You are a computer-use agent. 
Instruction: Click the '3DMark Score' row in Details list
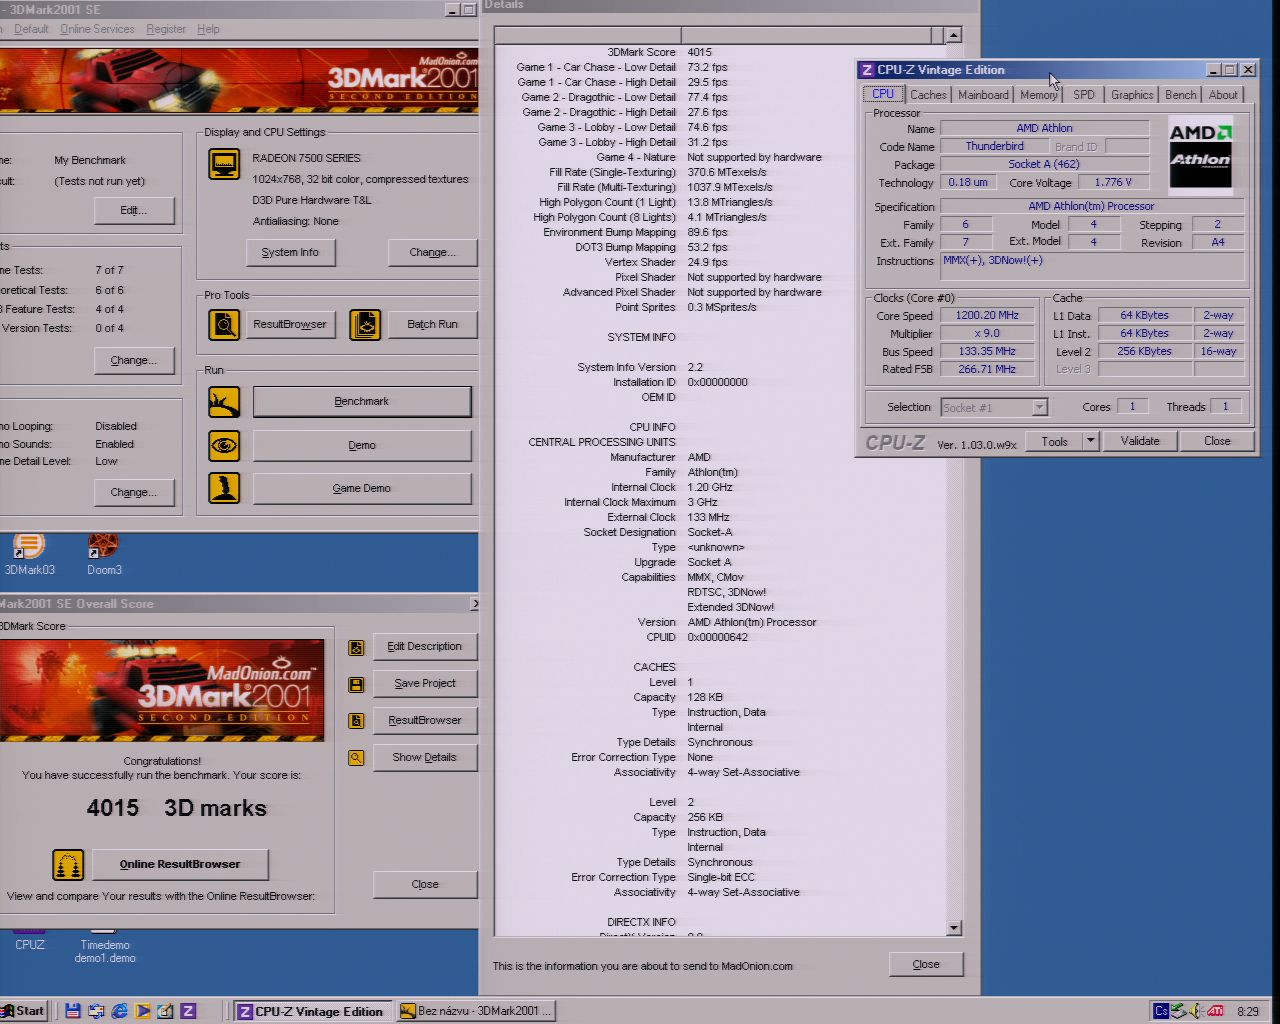coord(718,52)
